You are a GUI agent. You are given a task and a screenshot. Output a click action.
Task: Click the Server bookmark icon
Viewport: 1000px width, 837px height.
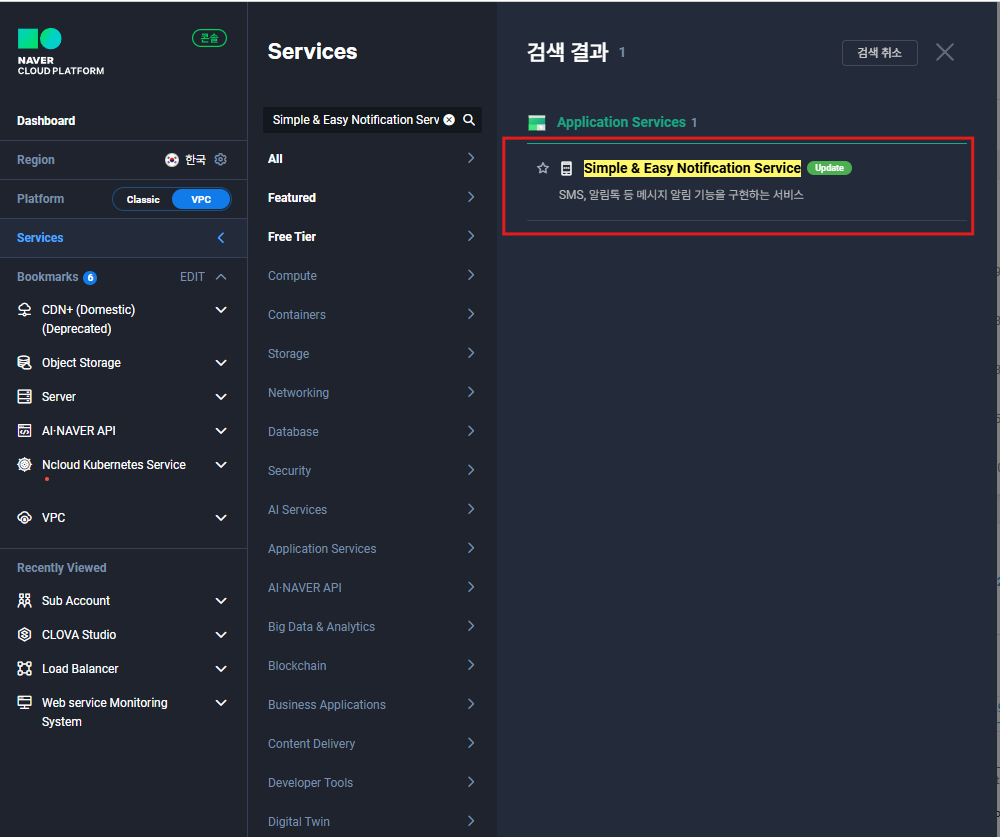[x=25, y=396]
